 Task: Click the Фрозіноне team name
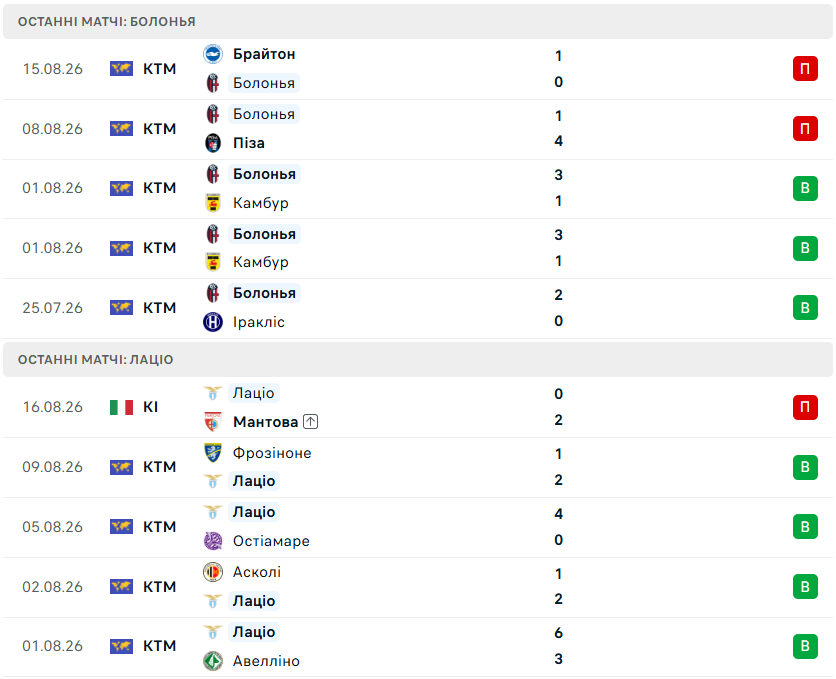coord(272,453)
